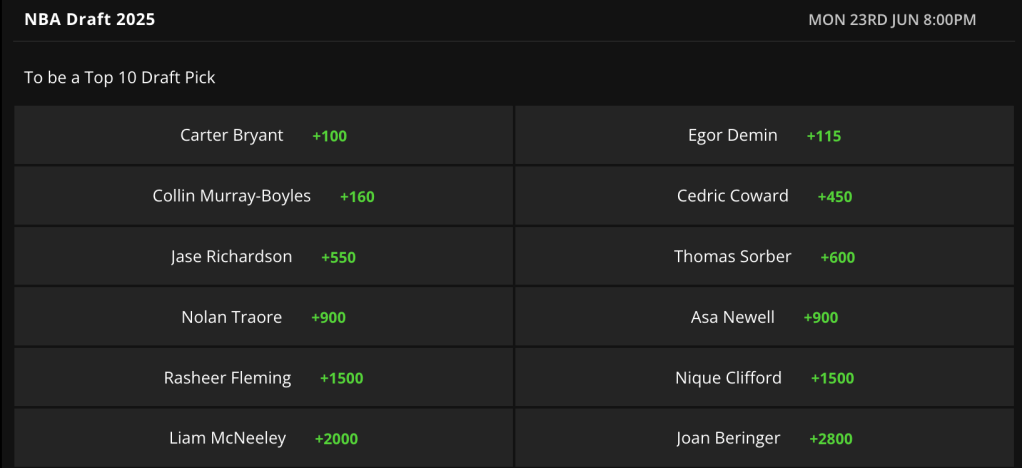Click the +450 odds number
Image resolution: width=1022 pixels, height=468 pixels.
[x=835, y=197]
